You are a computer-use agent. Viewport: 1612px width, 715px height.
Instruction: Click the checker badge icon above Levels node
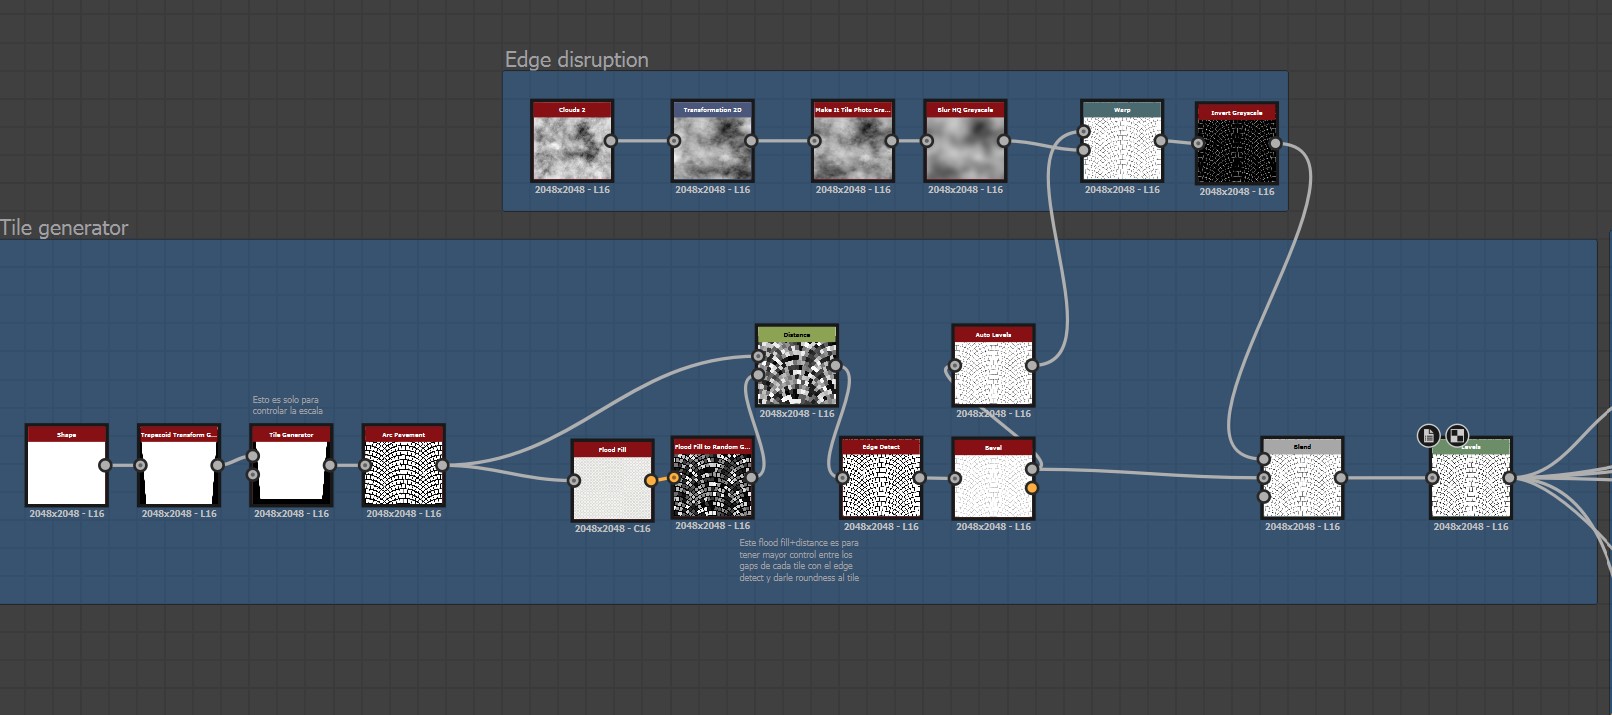[1458, 435]
